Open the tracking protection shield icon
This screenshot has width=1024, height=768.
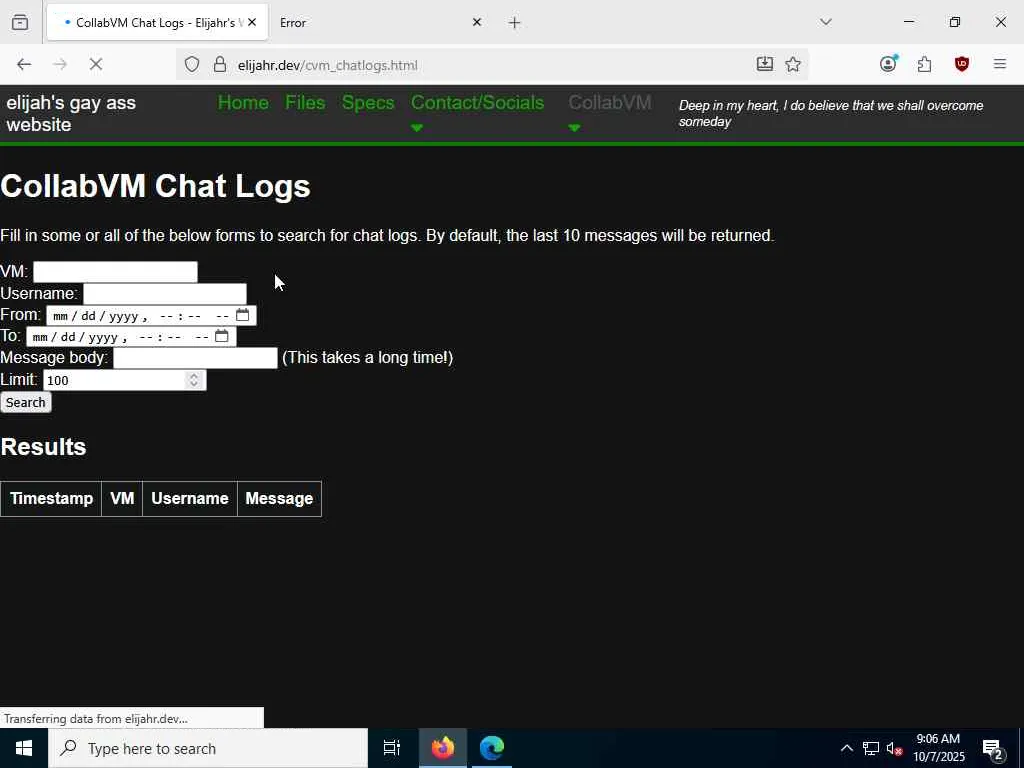click(191, 64)
